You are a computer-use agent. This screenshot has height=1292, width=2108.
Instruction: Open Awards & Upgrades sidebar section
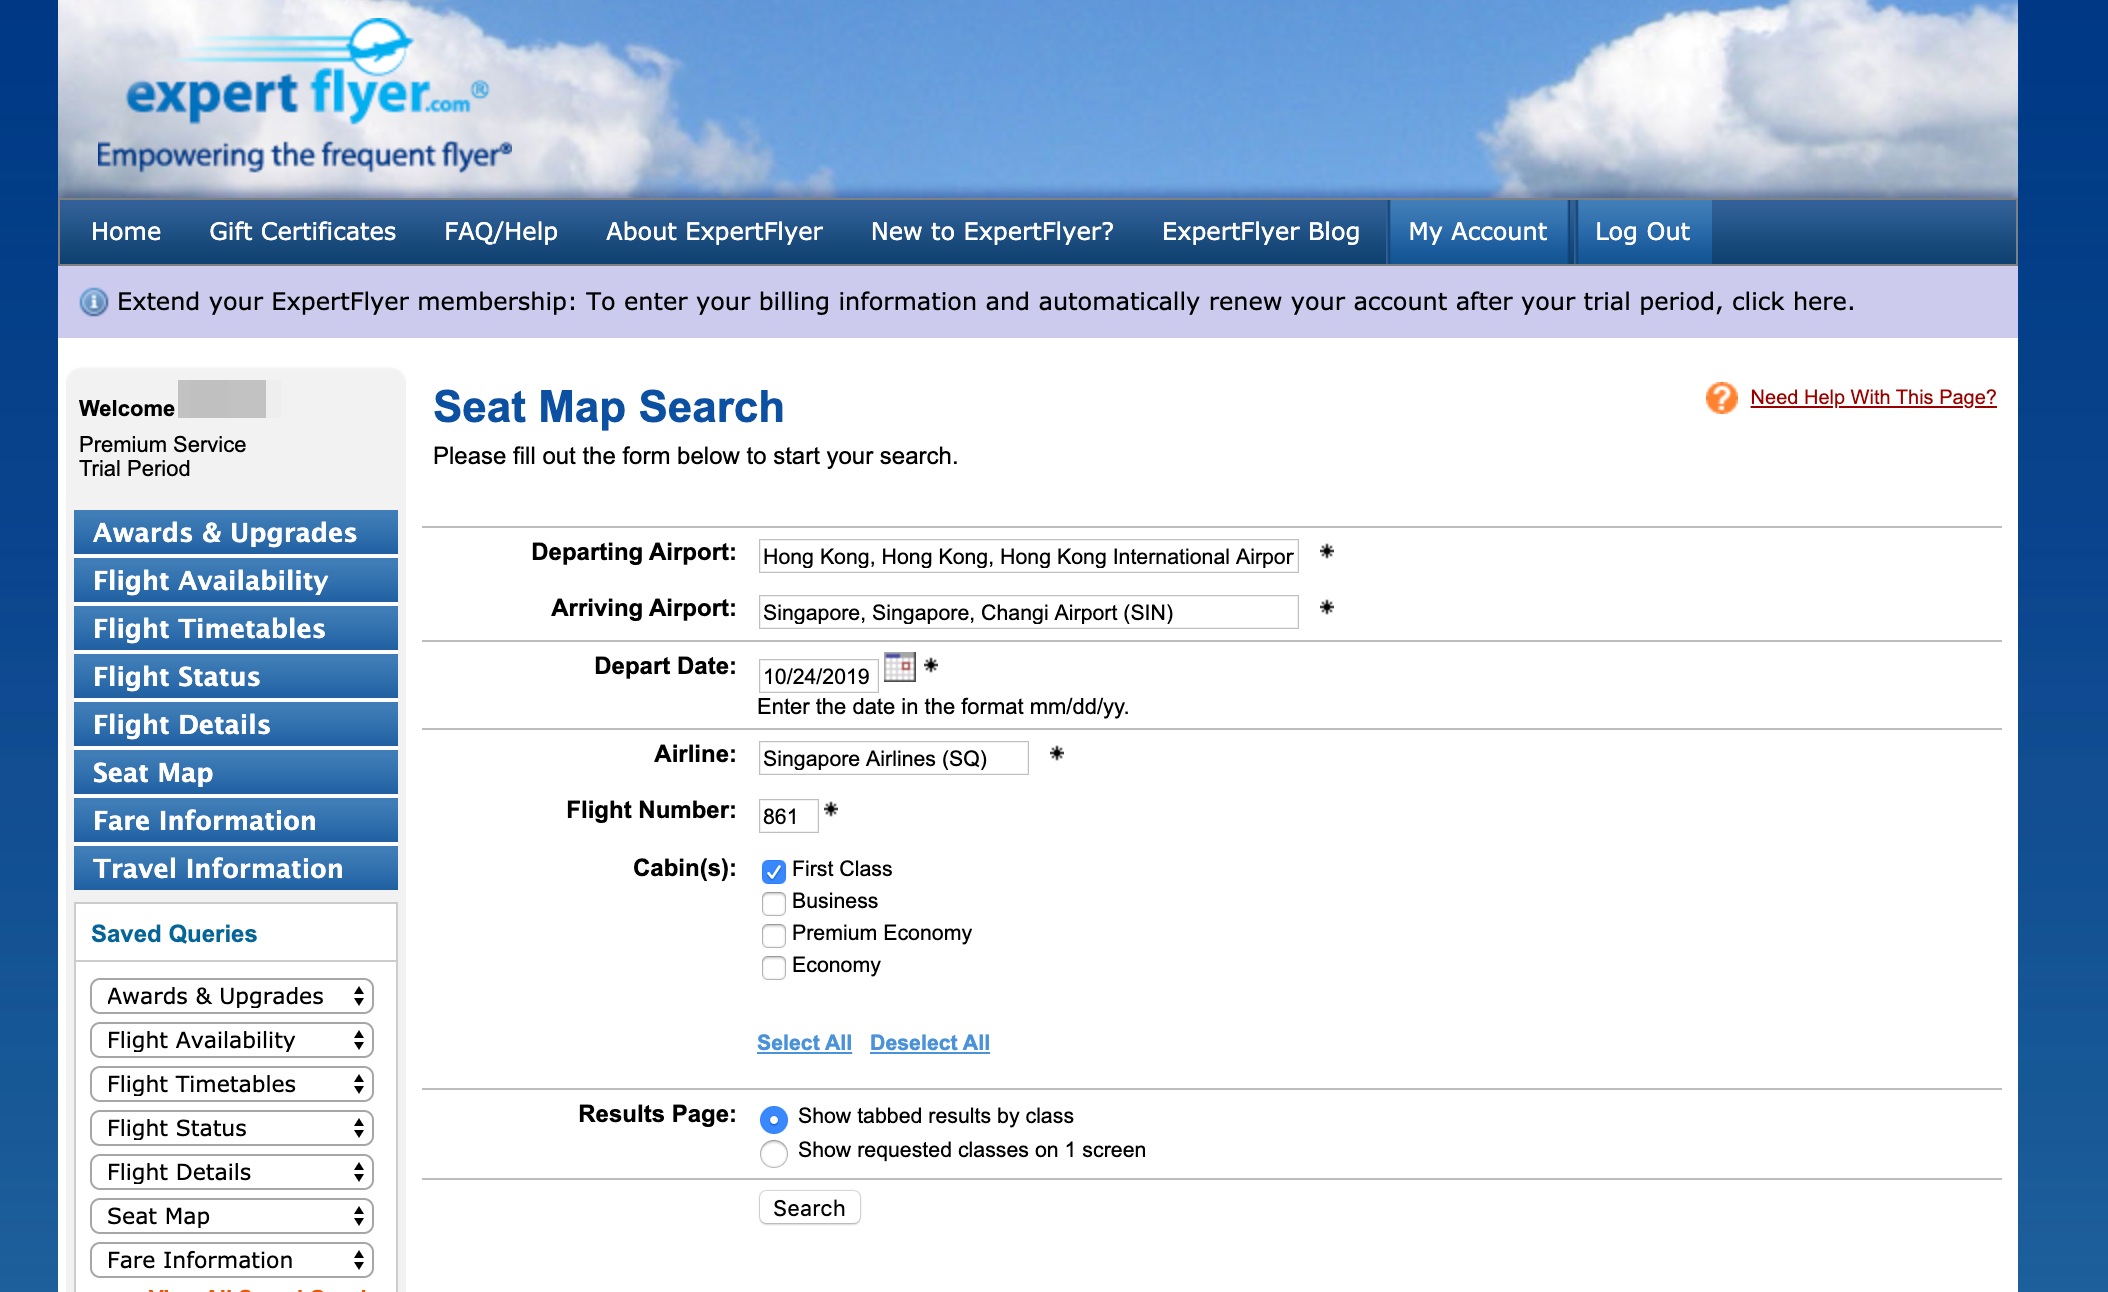(x=236, y=532)
